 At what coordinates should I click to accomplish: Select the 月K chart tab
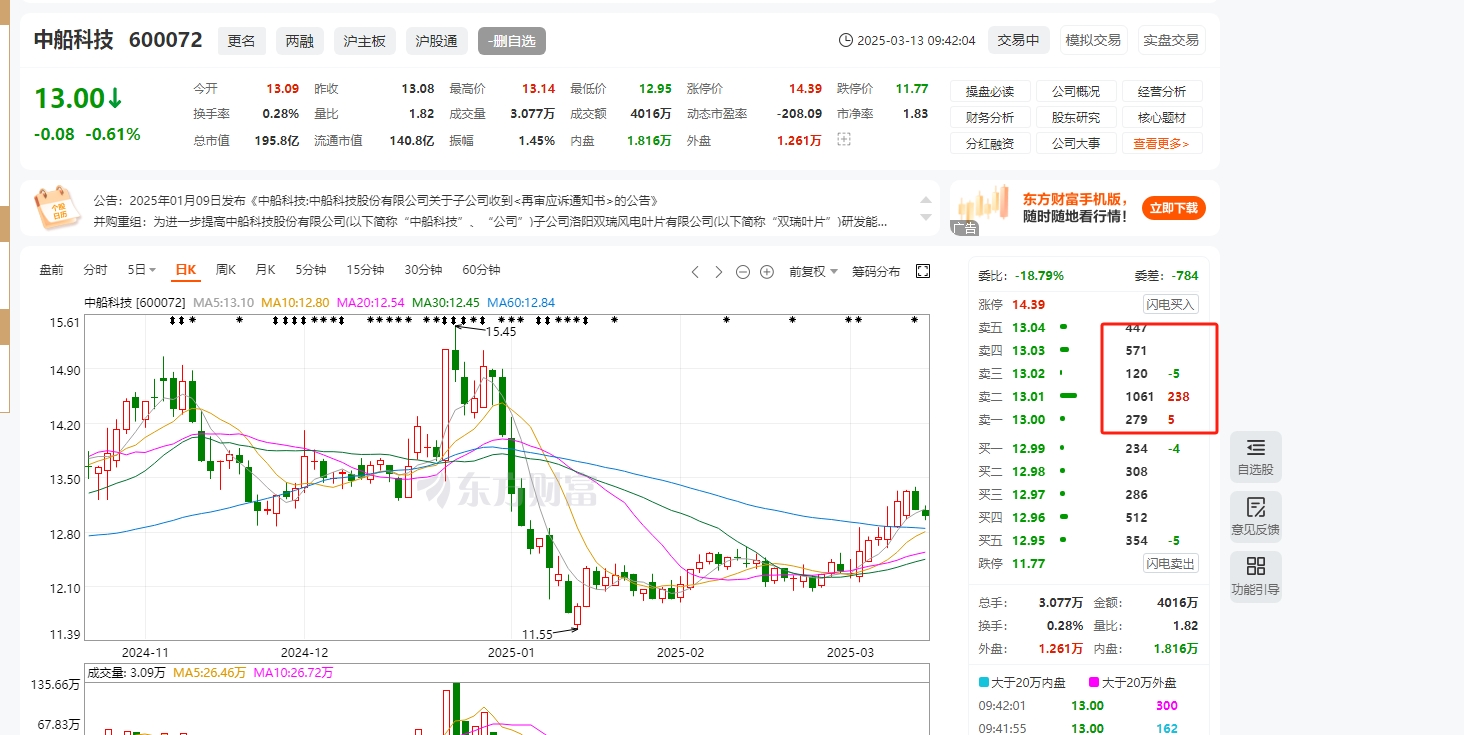[265, 270]
